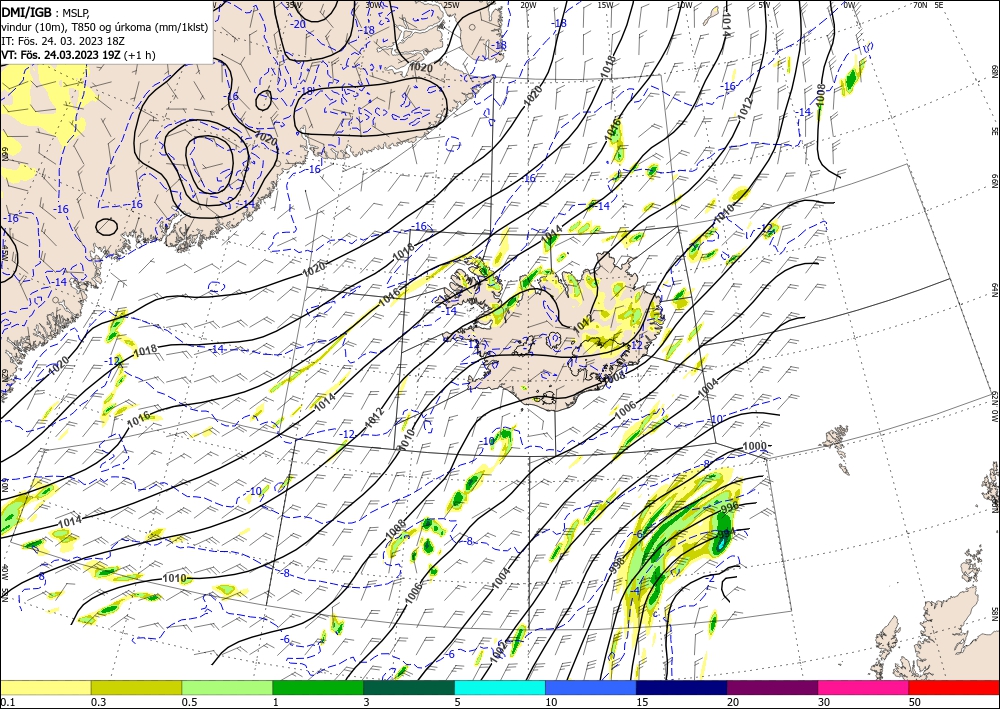Select the green 1–3 mm legend swatch

pyautogui.click(x=318, y=687)
